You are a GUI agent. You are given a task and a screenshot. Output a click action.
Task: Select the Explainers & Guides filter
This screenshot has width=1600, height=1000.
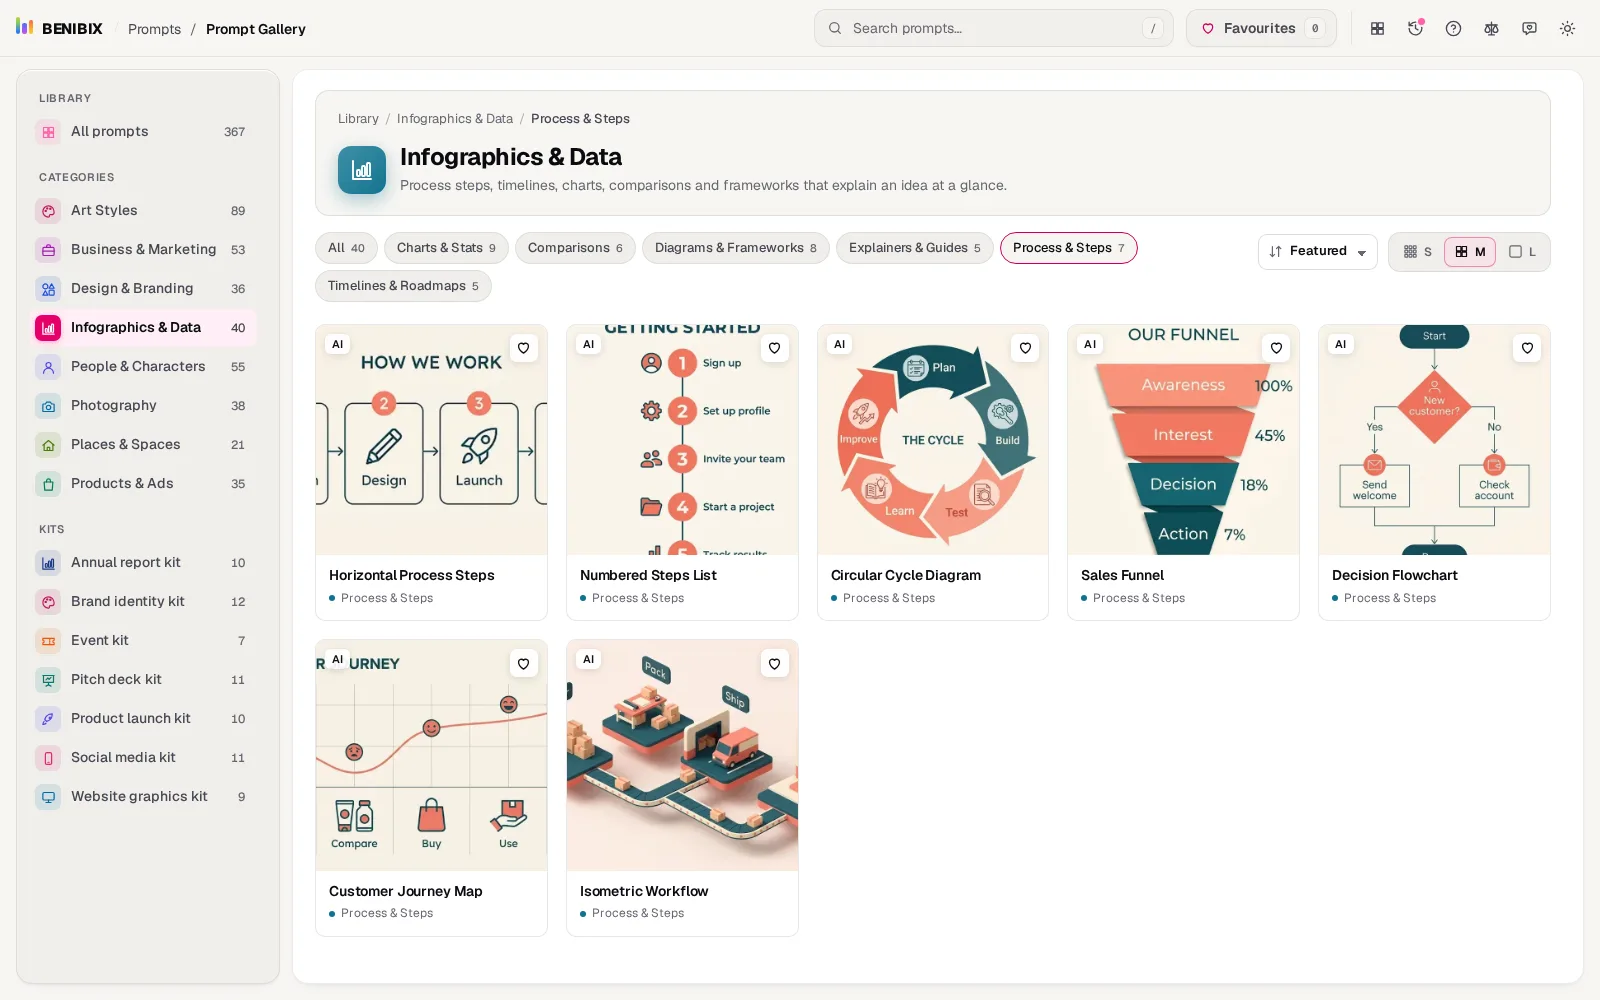[915, 248]
